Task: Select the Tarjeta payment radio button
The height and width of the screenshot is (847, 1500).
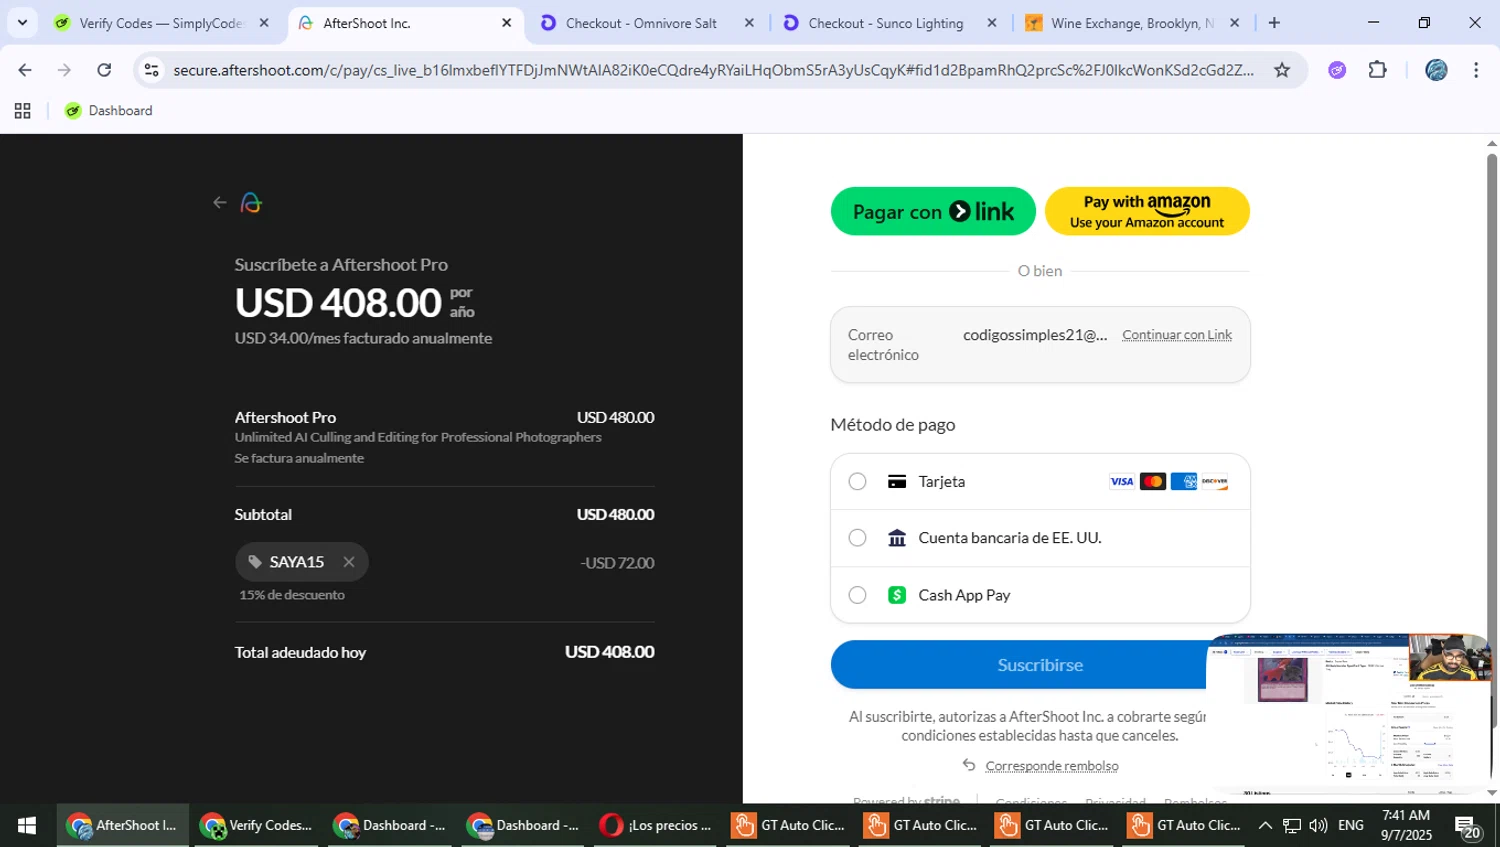Action: (857, 482)
